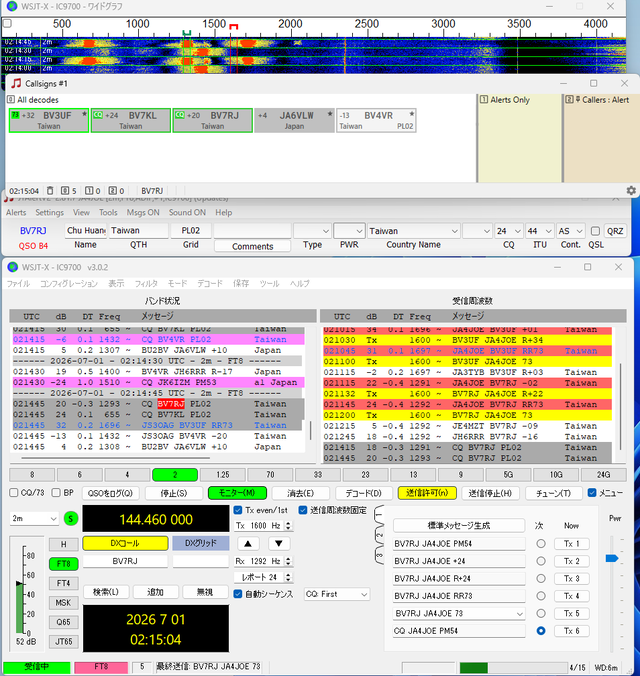Select the BV3UF callsign tile

pos(49,120)
